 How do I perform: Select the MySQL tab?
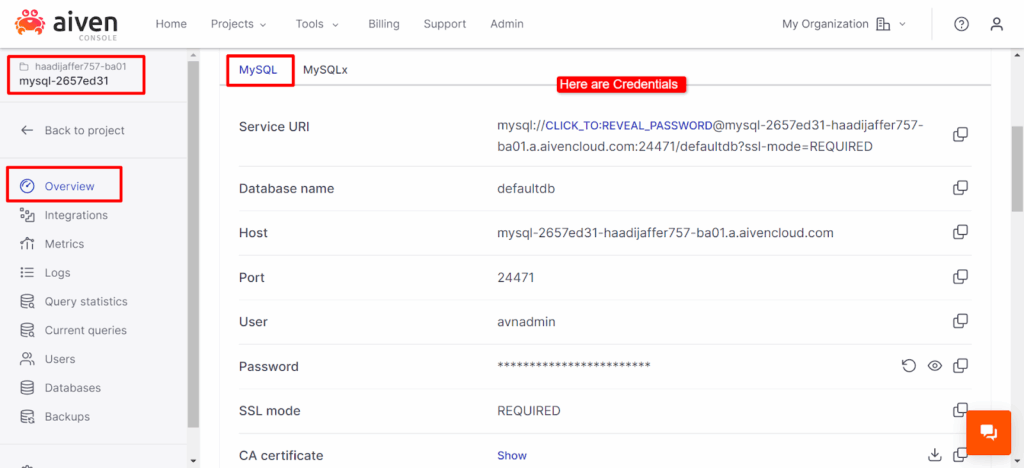pyautogui.click(x=258, y=70)
